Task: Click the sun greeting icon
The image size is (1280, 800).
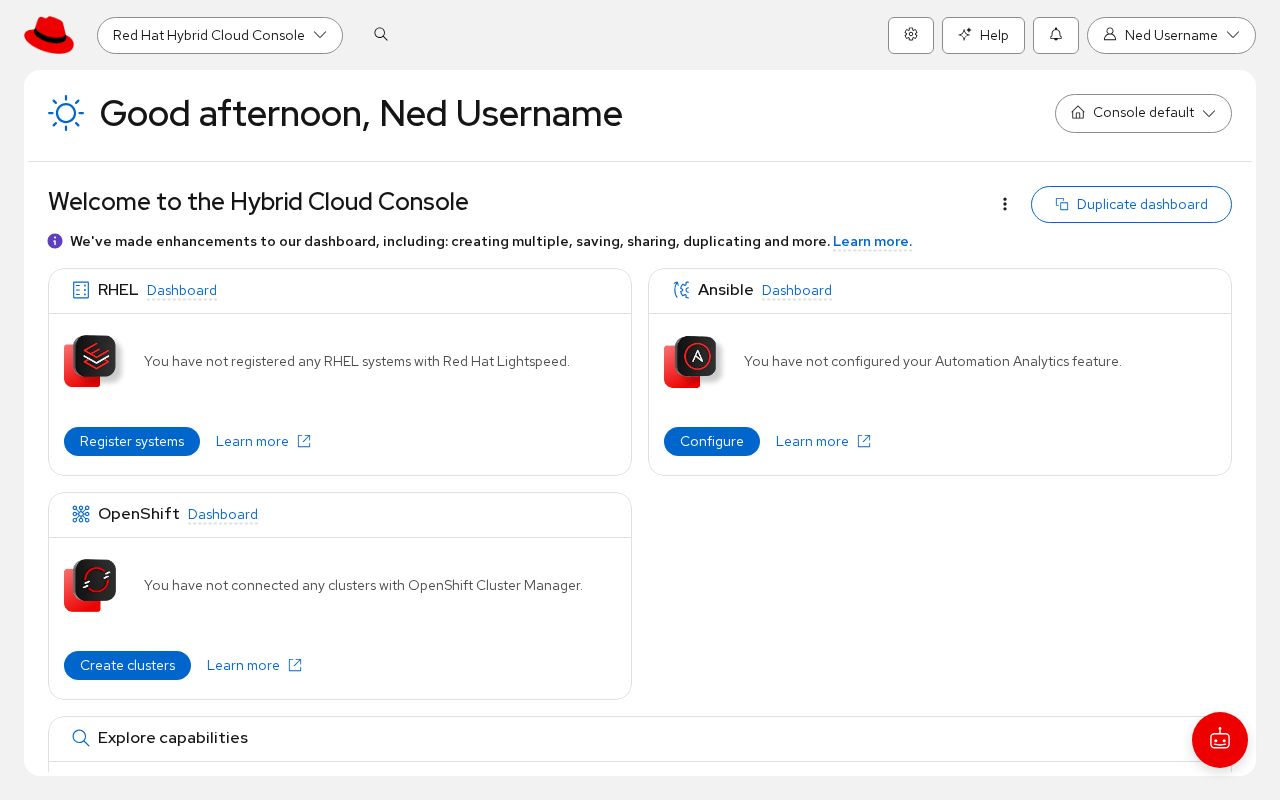Action: pos(66,113)
